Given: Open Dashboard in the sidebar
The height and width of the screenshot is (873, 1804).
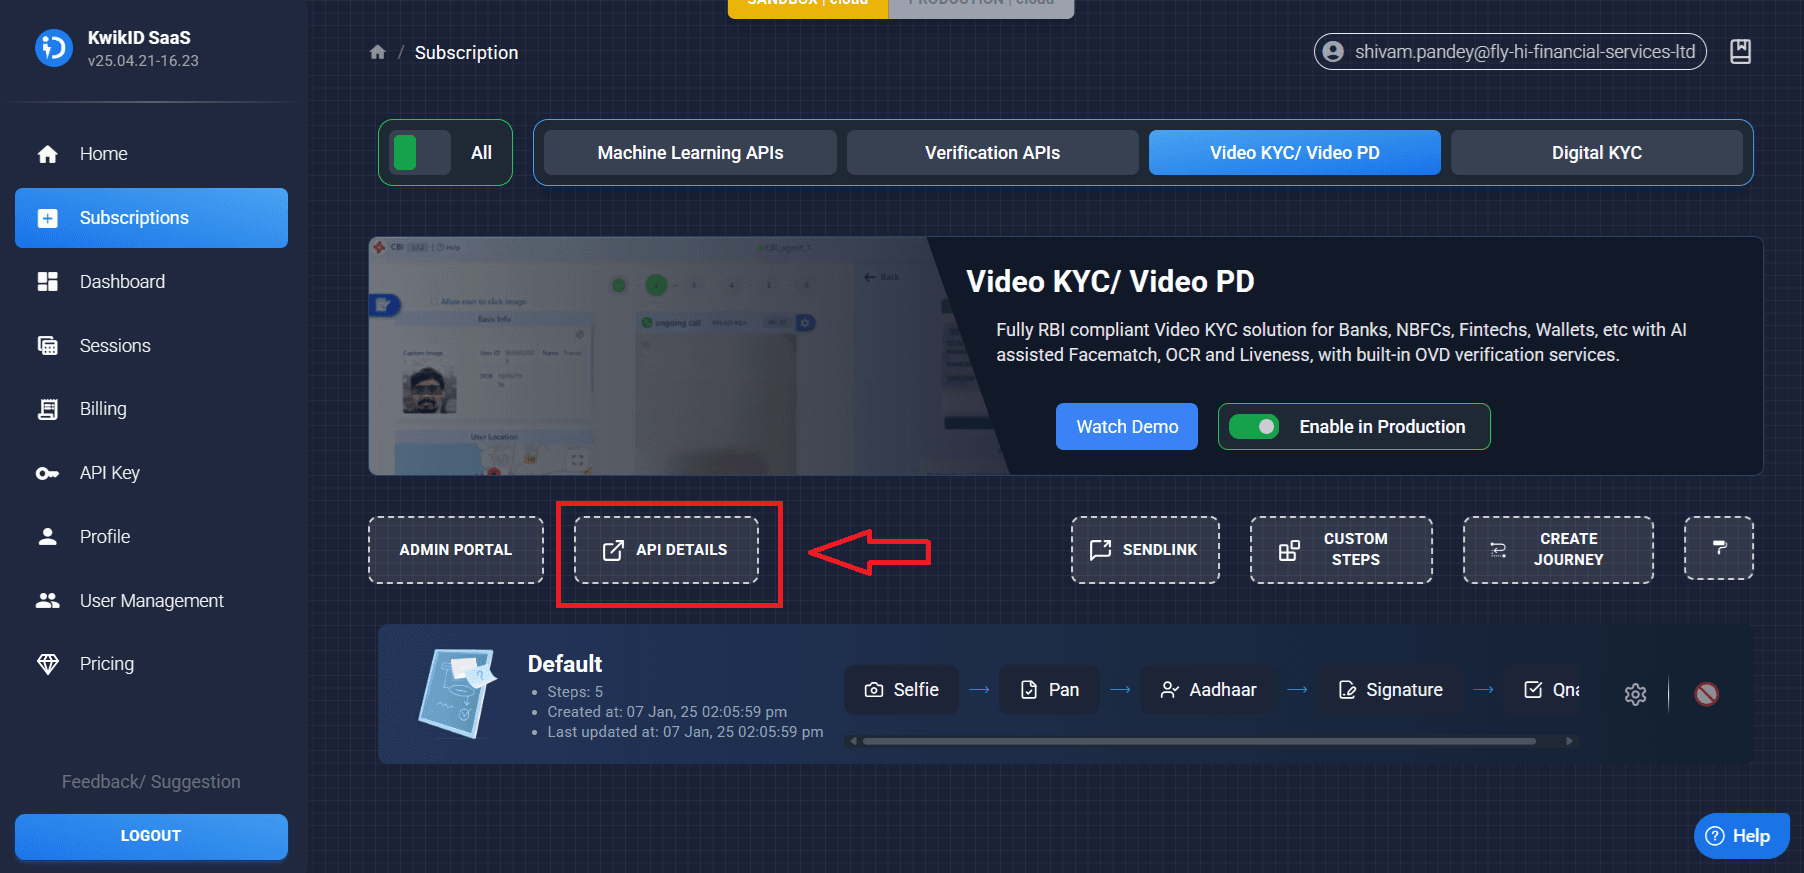Looking at the screenshot, I should click(x=151, y=282).
